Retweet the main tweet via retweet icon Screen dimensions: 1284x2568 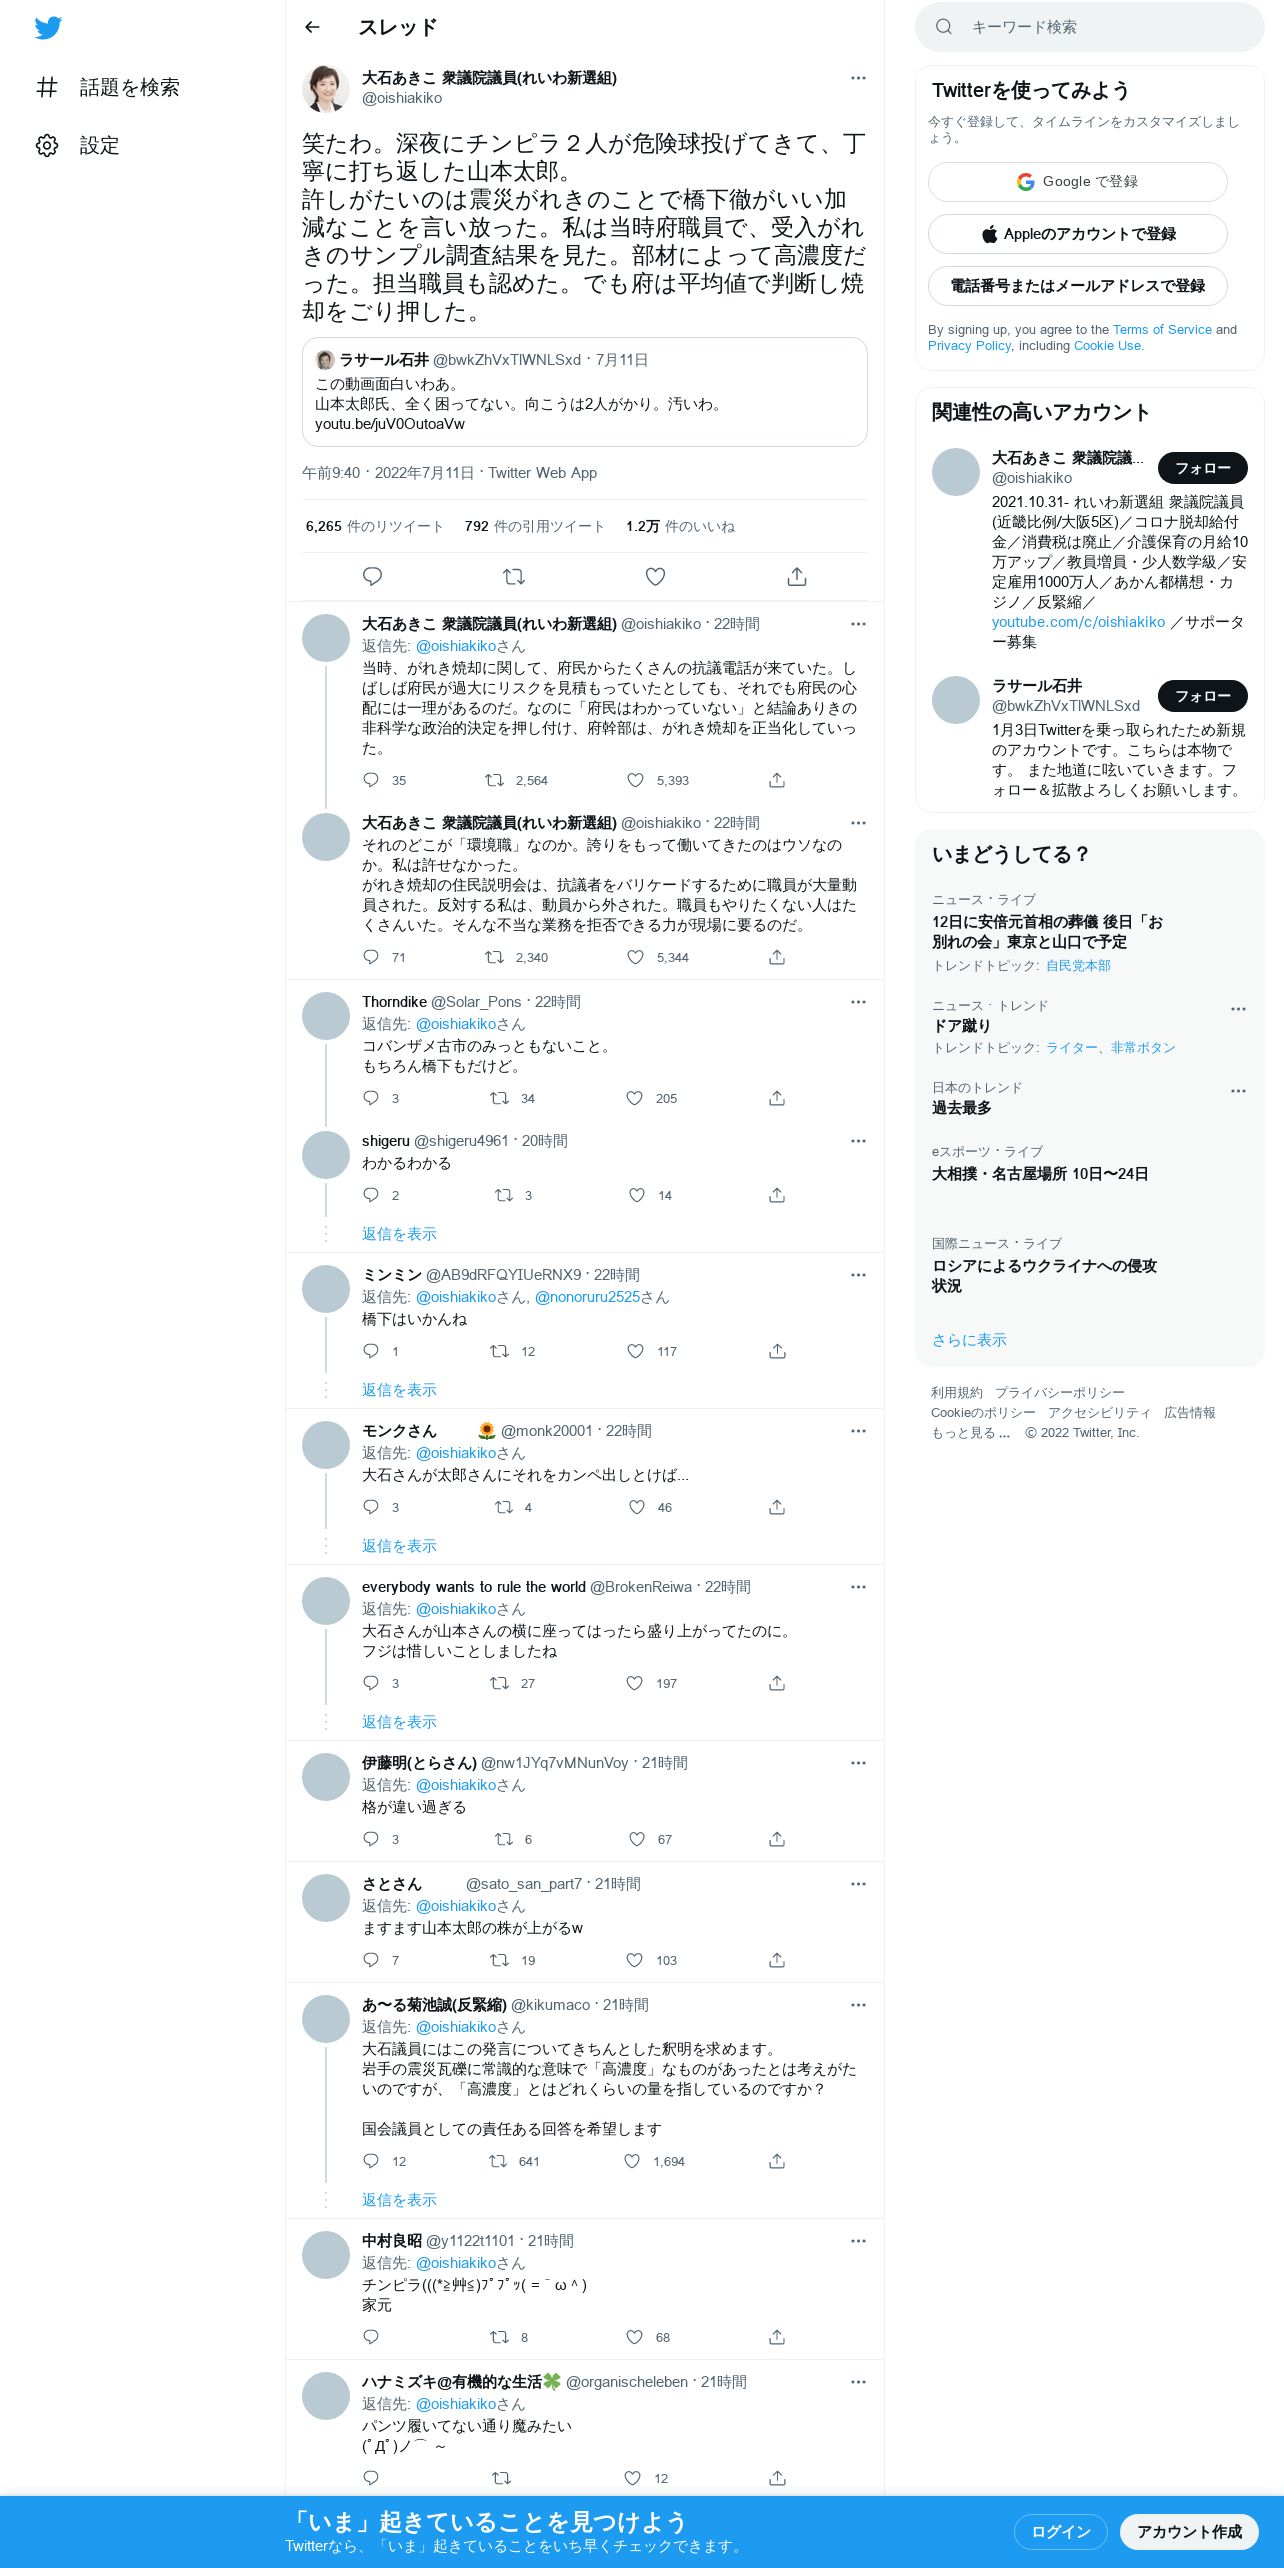(514, 576)
